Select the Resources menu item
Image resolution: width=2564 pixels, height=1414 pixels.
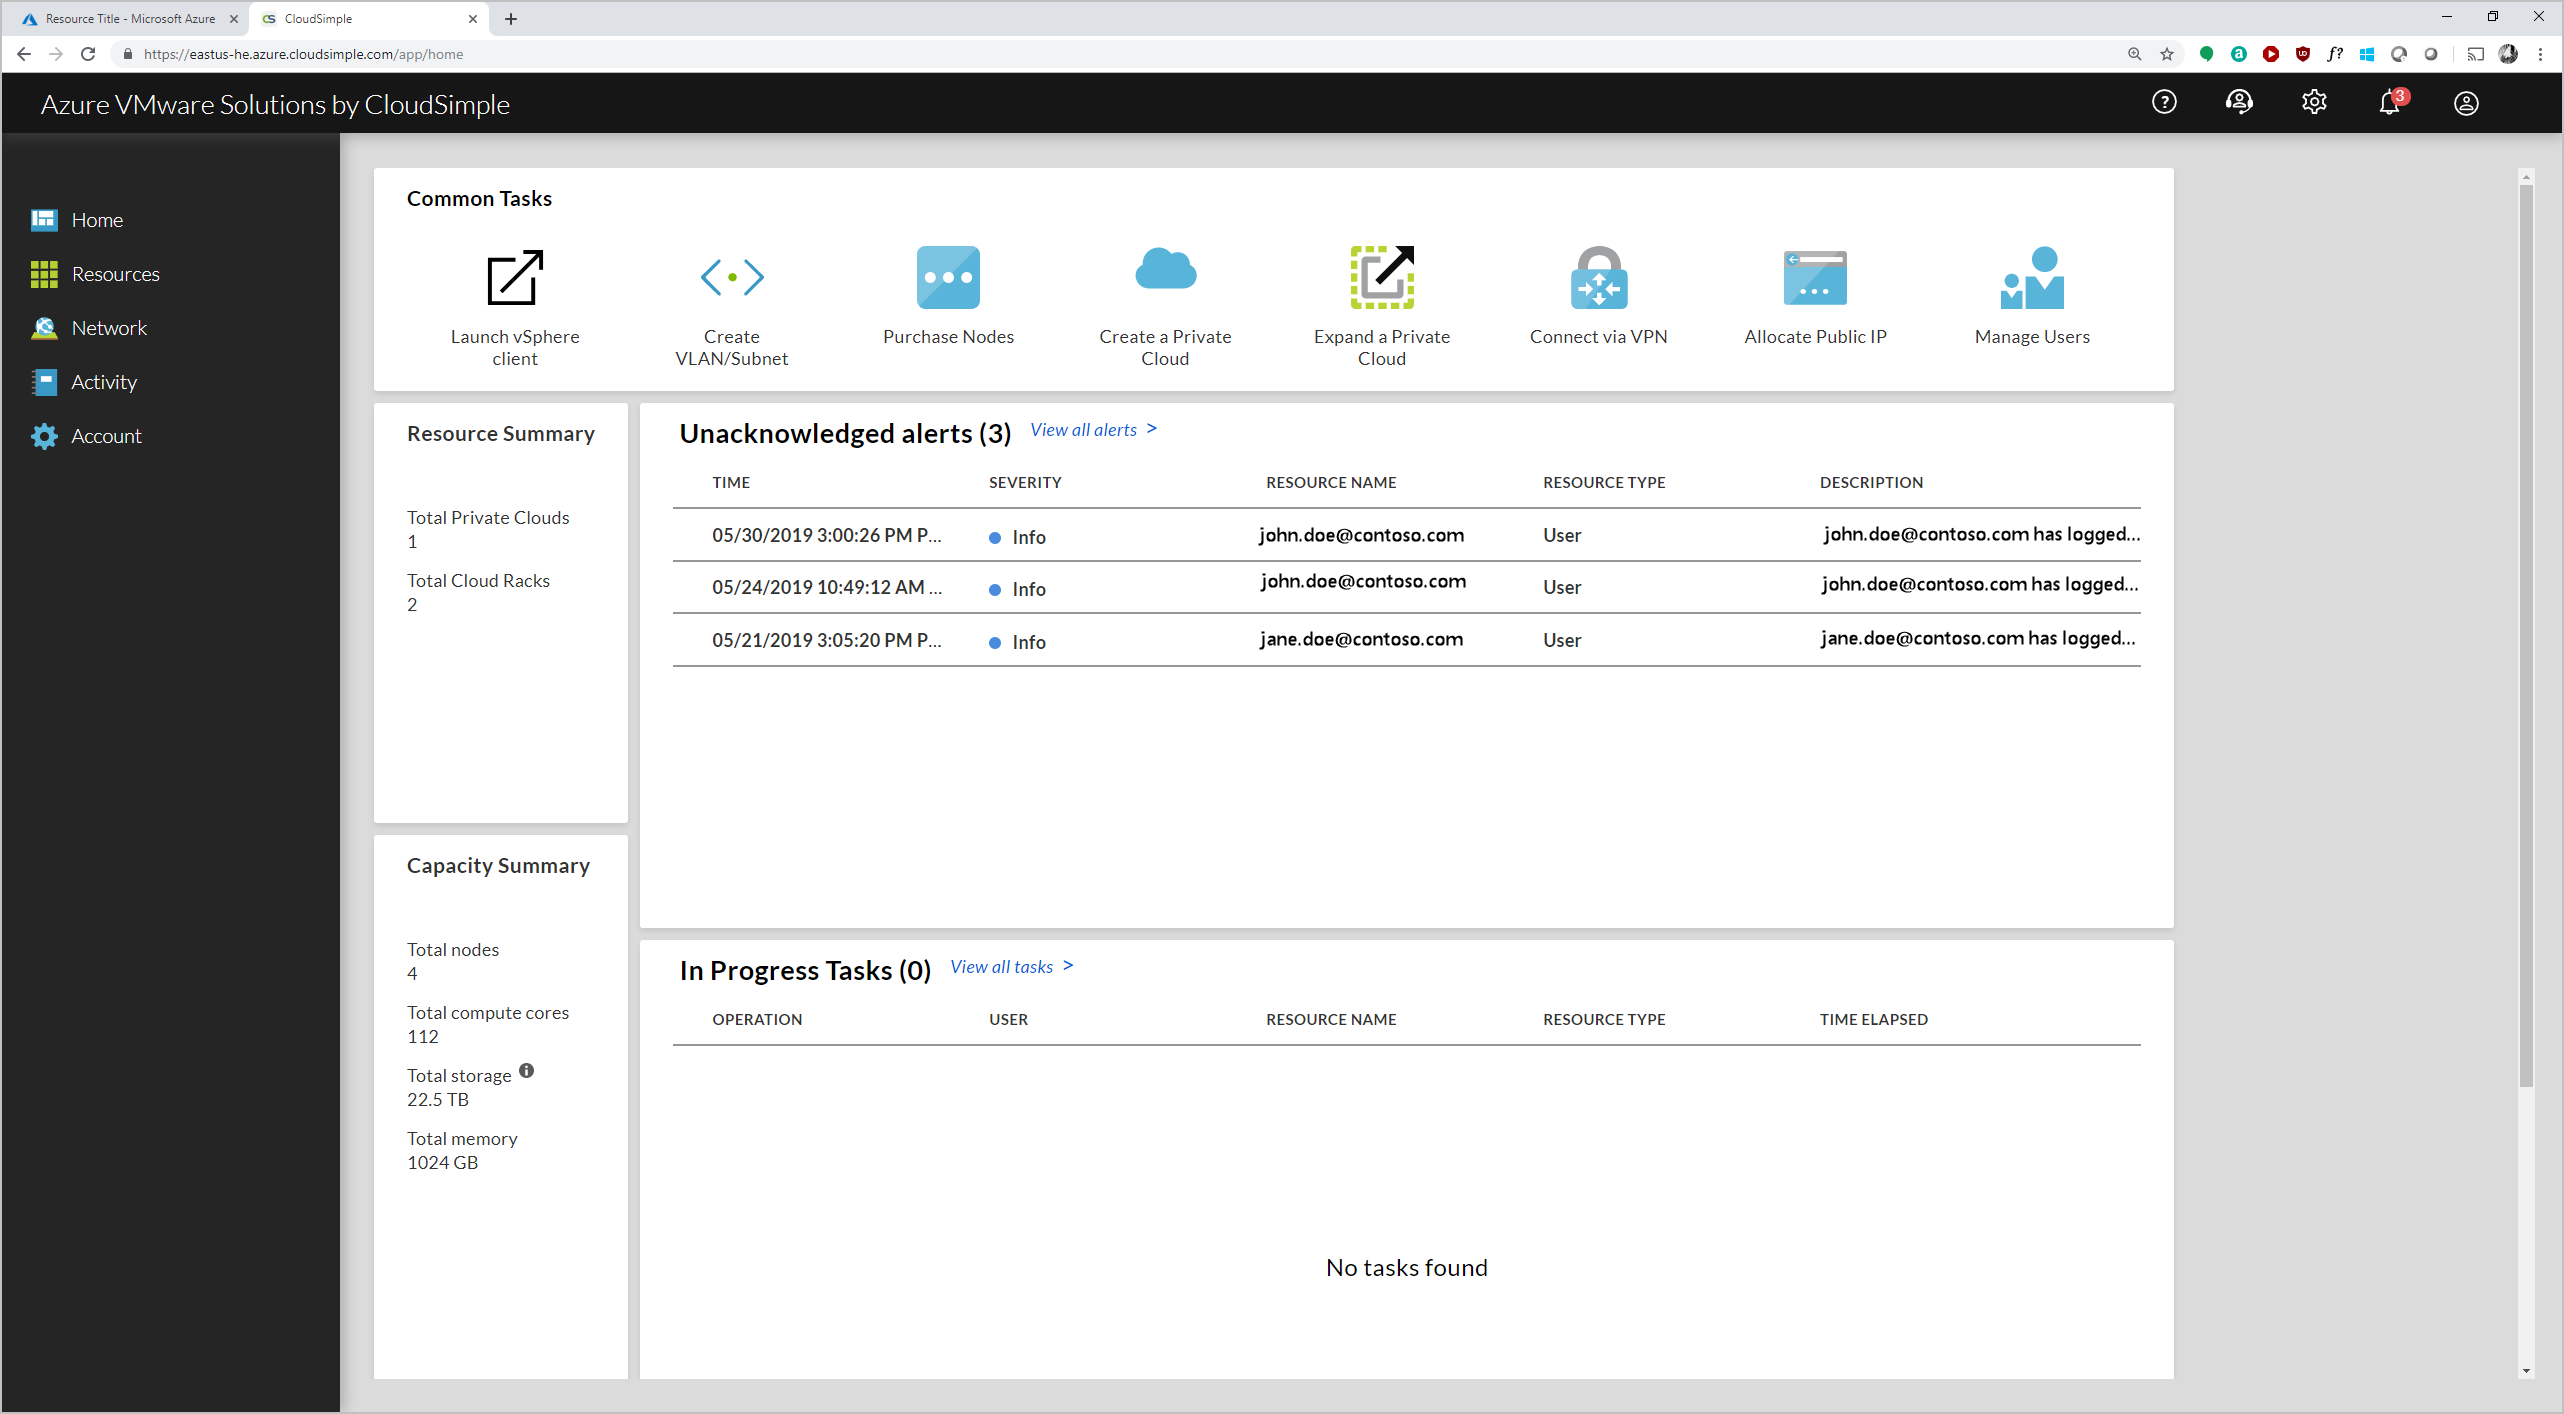pos(115,272)
